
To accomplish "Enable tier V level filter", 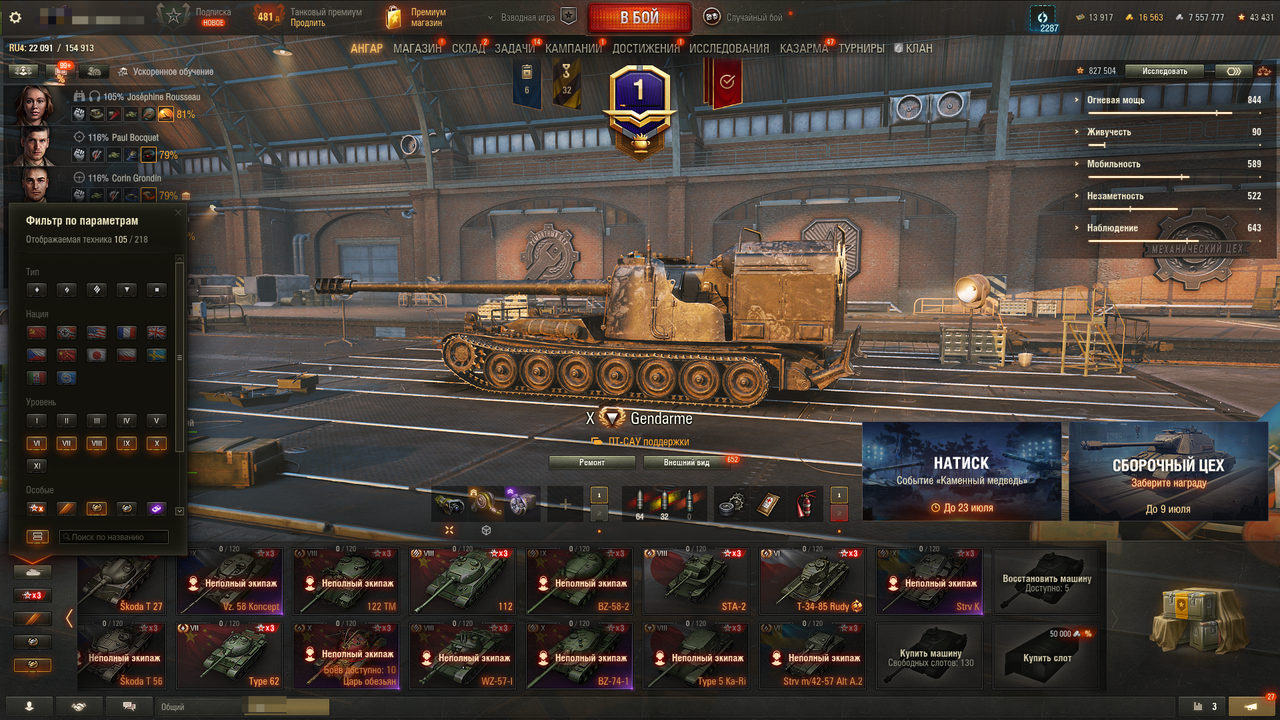I will point(156,421).
